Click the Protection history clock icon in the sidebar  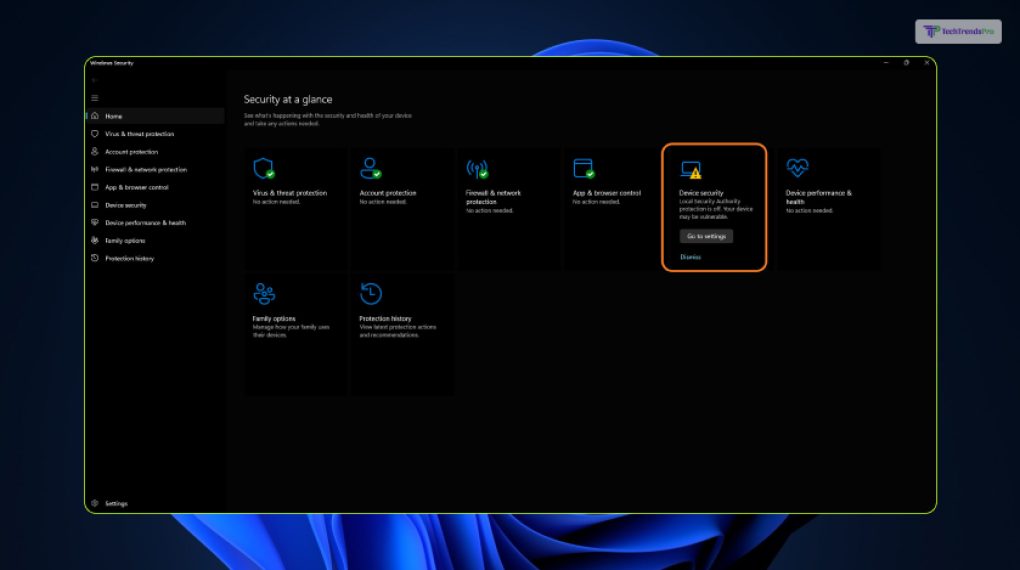coord(95,258)
